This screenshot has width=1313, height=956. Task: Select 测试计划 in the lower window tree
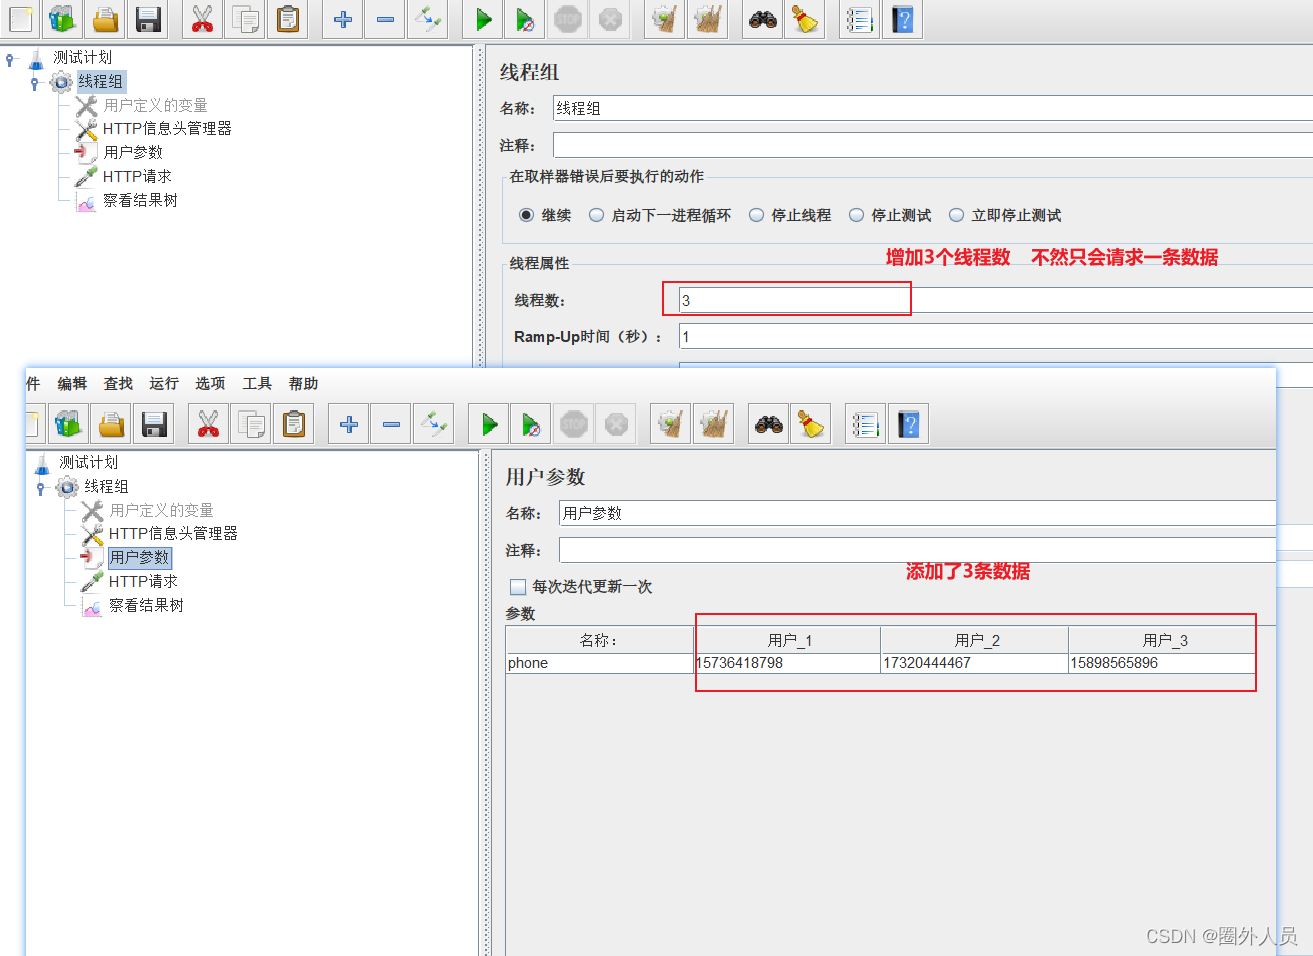coord(88,462)
